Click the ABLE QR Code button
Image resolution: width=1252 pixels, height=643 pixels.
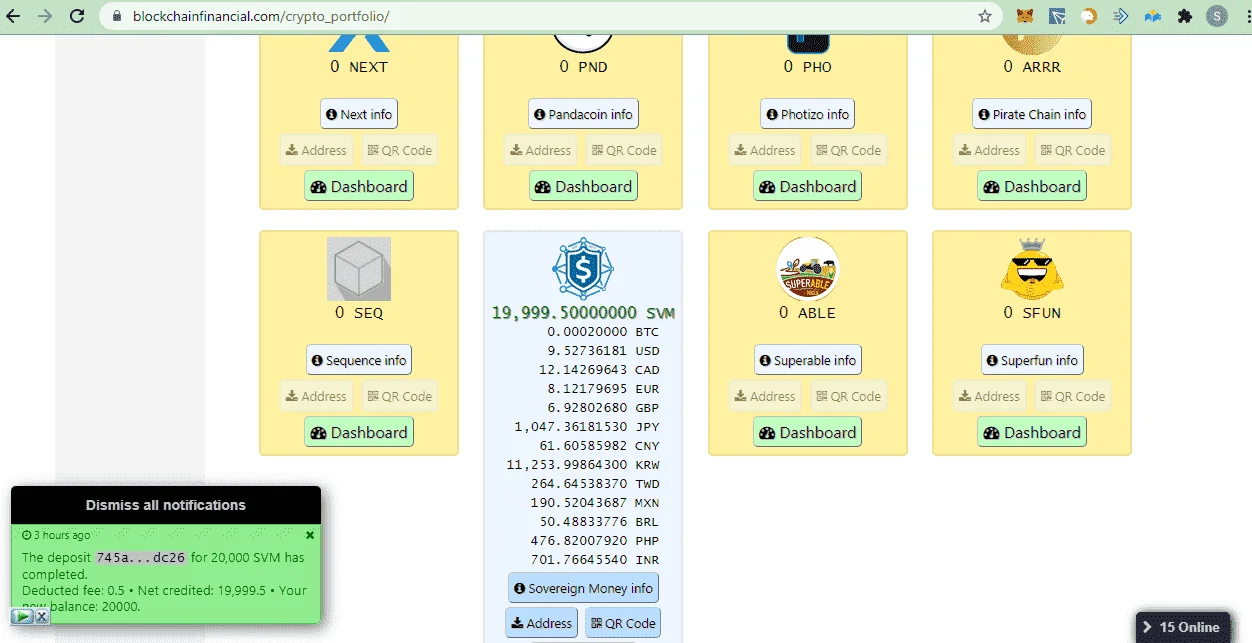point(848,396)
